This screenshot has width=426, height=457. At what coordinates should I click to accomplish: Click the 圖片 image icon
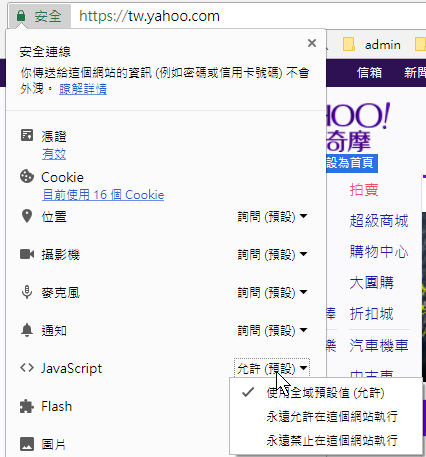pos(27,444)
